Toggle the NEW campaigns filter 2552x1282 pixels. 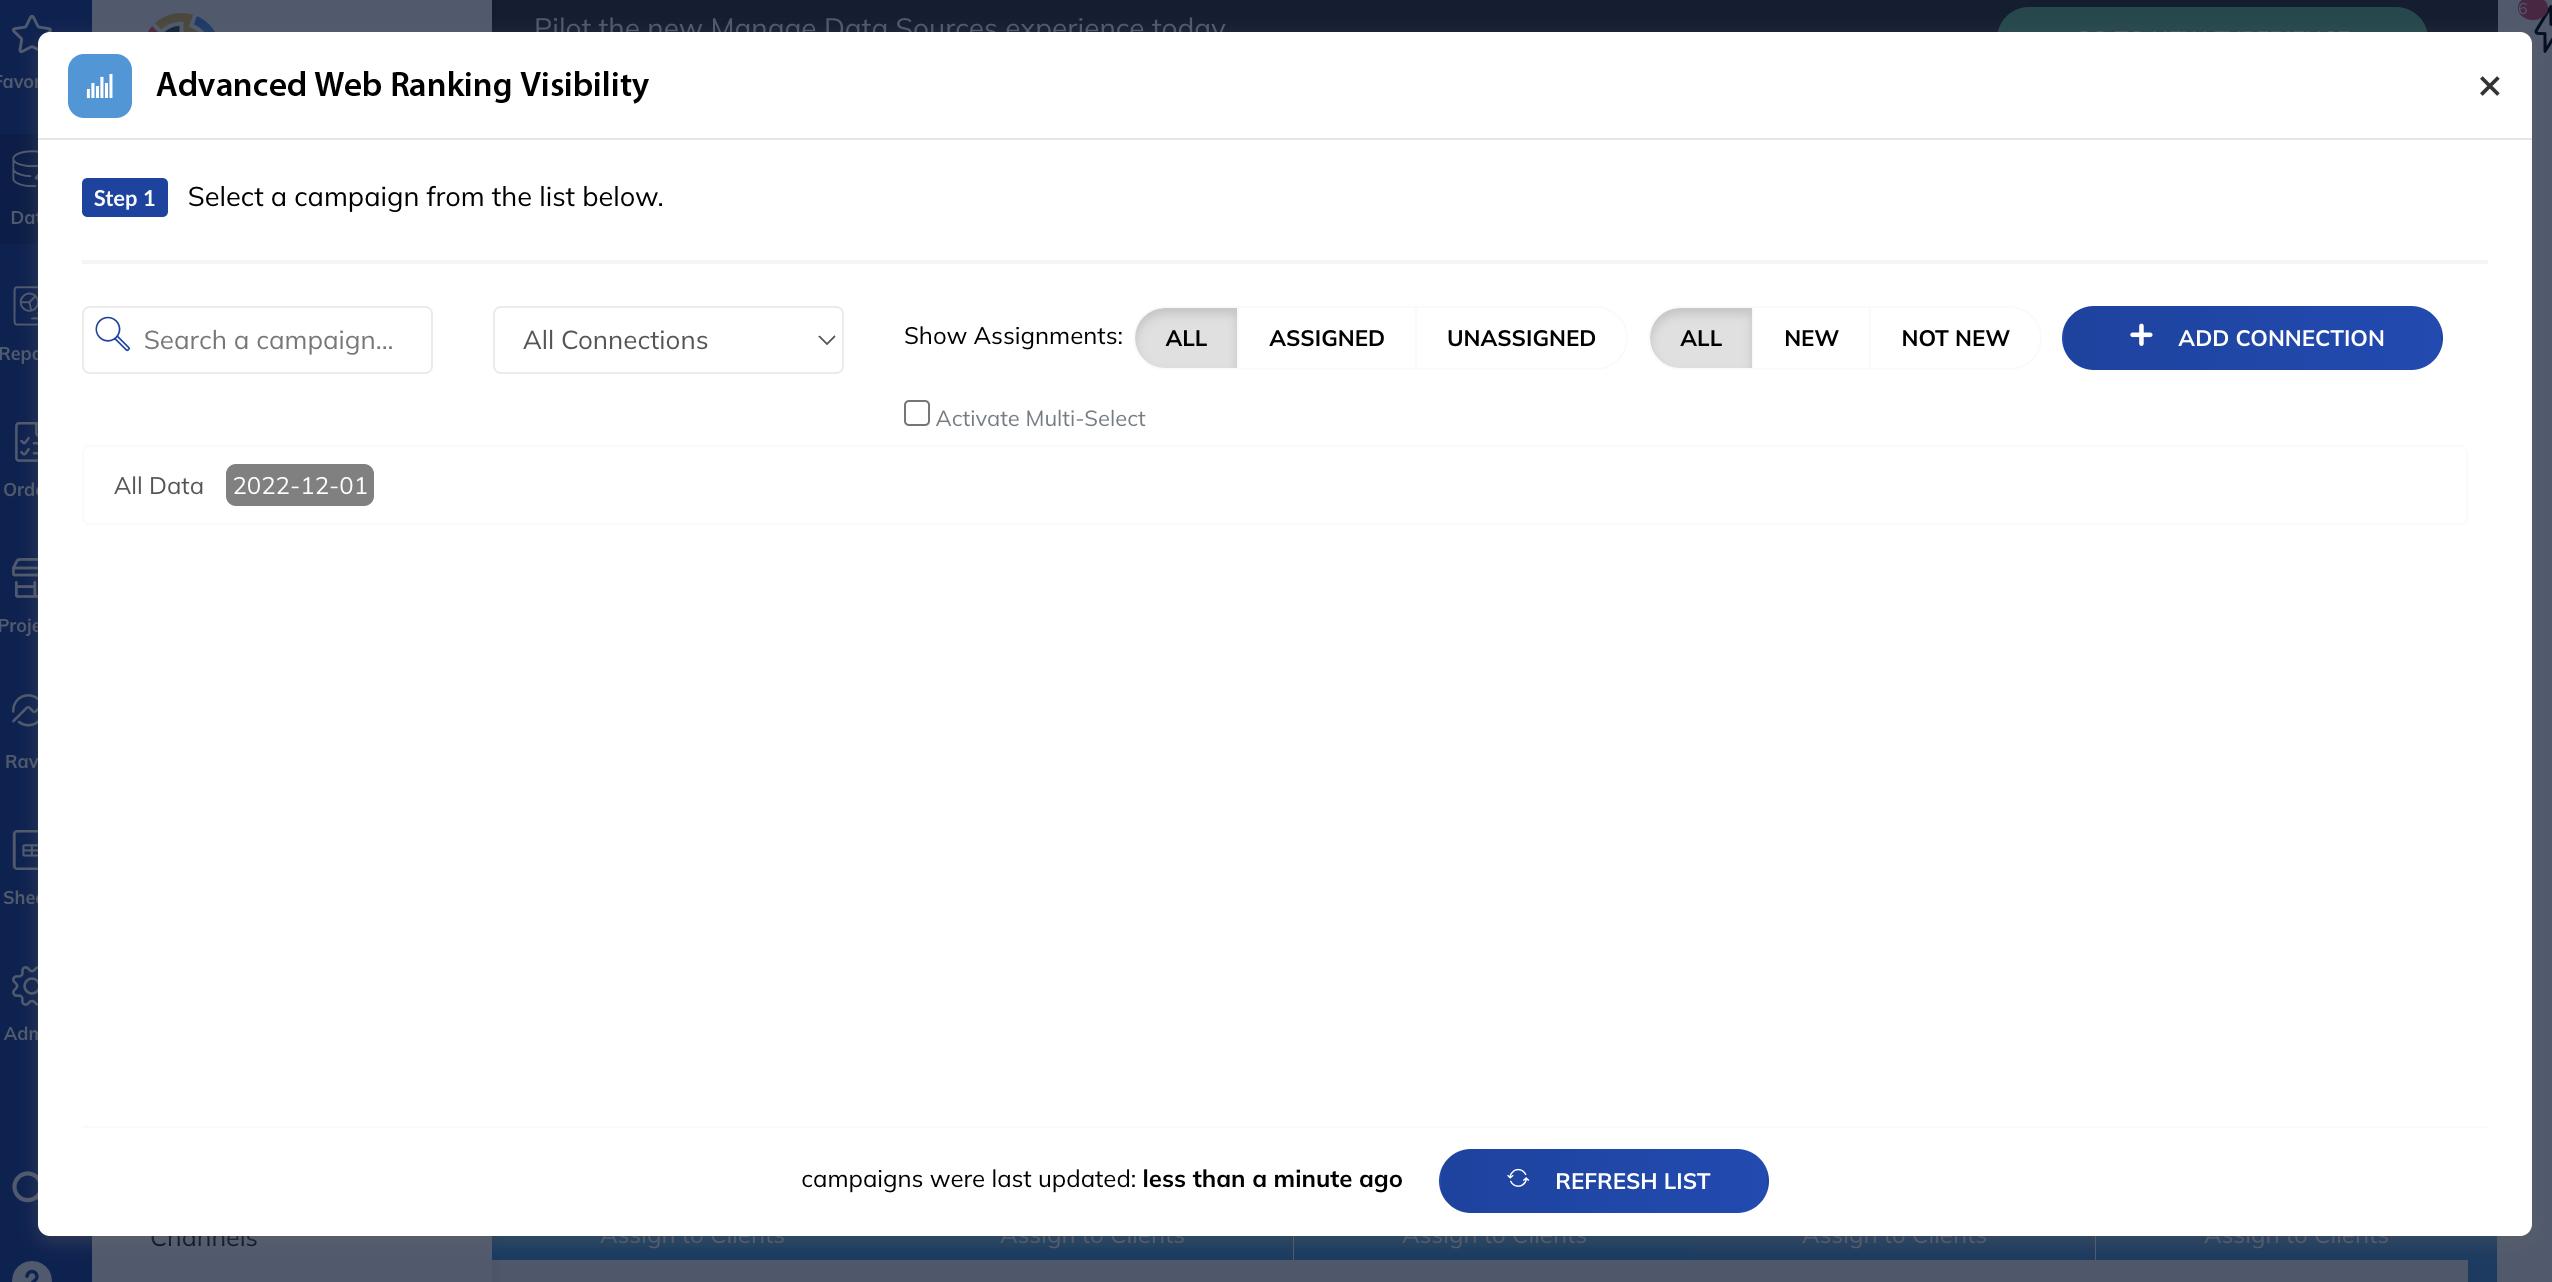(x=1810, y=338)
